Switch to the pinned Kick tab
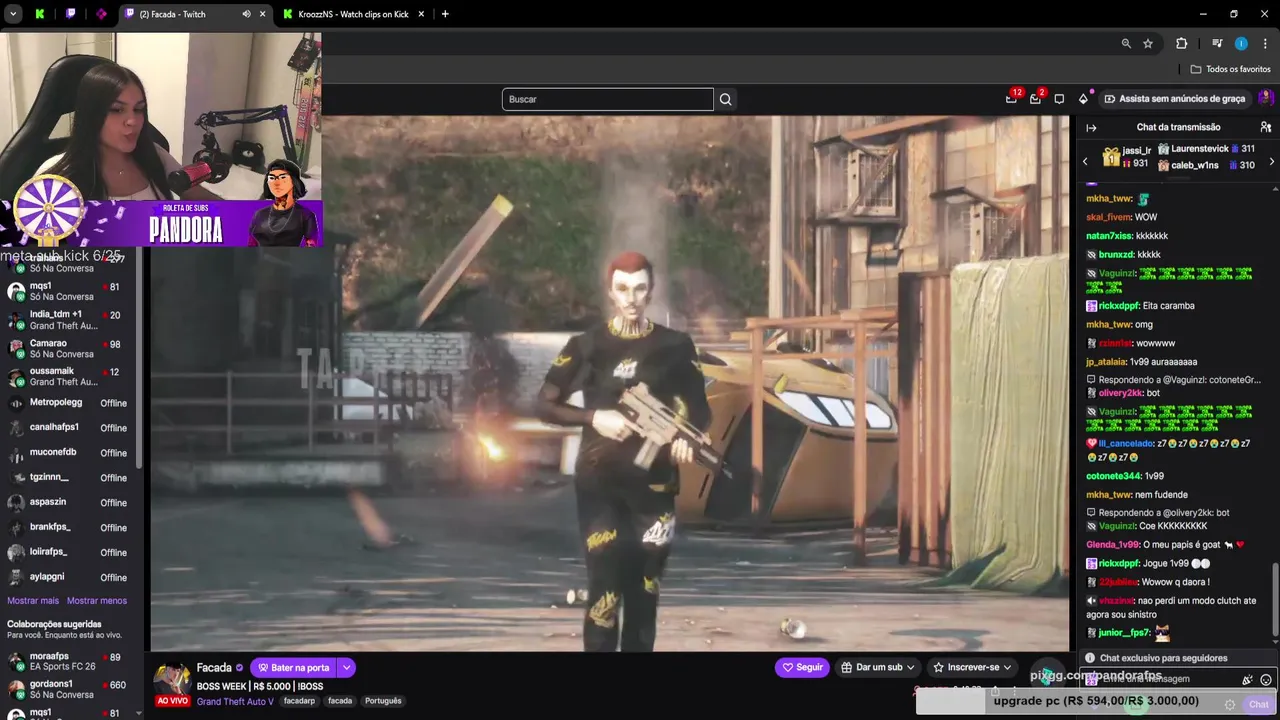 pos(40,14)
